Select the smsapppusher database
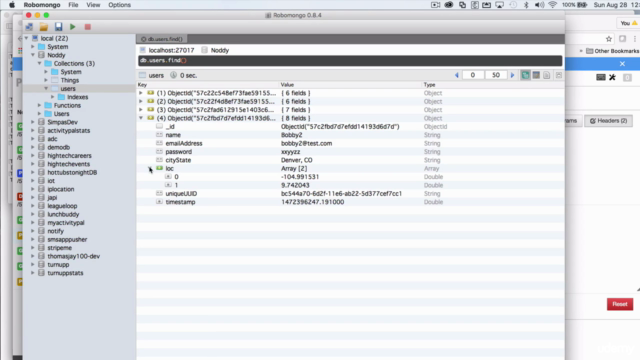The height and width of the screenshot is (360, 640). click(x=67, y=239)
